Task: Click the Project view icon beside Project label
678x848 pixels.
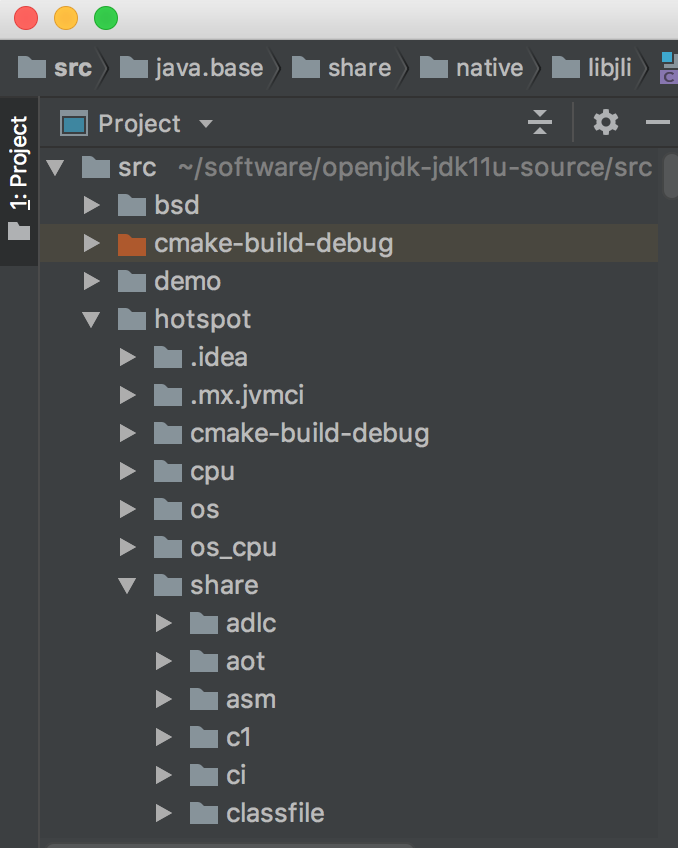Action: pos(72,123)
